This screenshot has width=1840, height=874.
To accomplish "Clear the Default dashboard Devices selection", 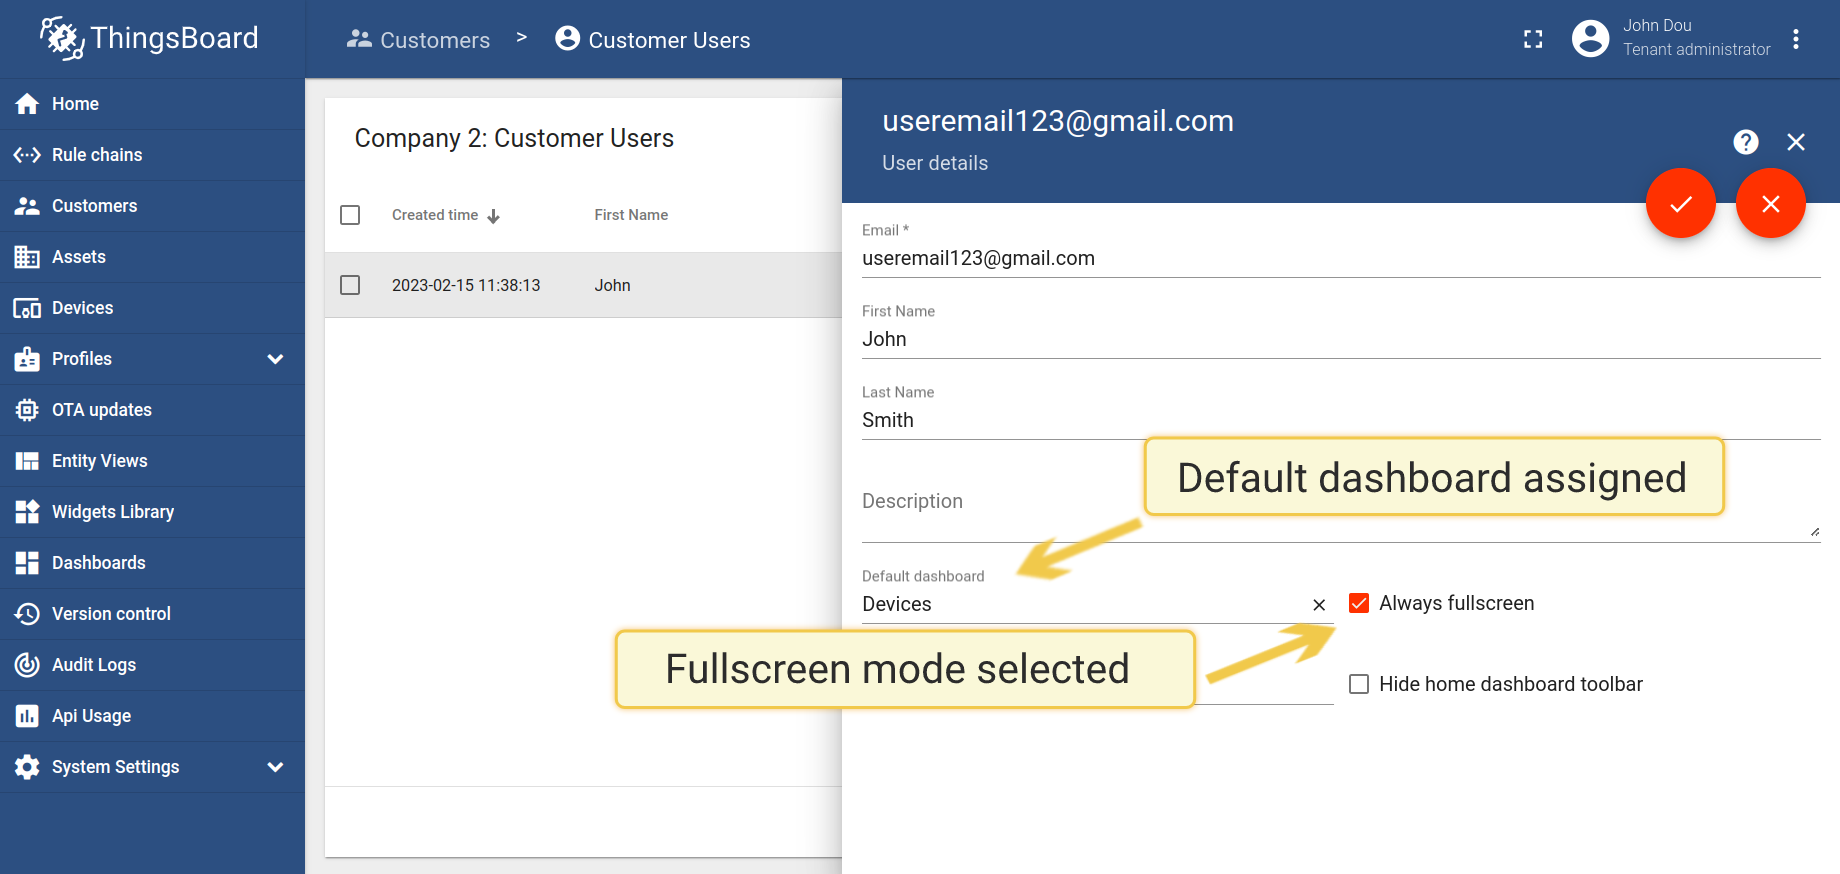I will point(1319,605).
